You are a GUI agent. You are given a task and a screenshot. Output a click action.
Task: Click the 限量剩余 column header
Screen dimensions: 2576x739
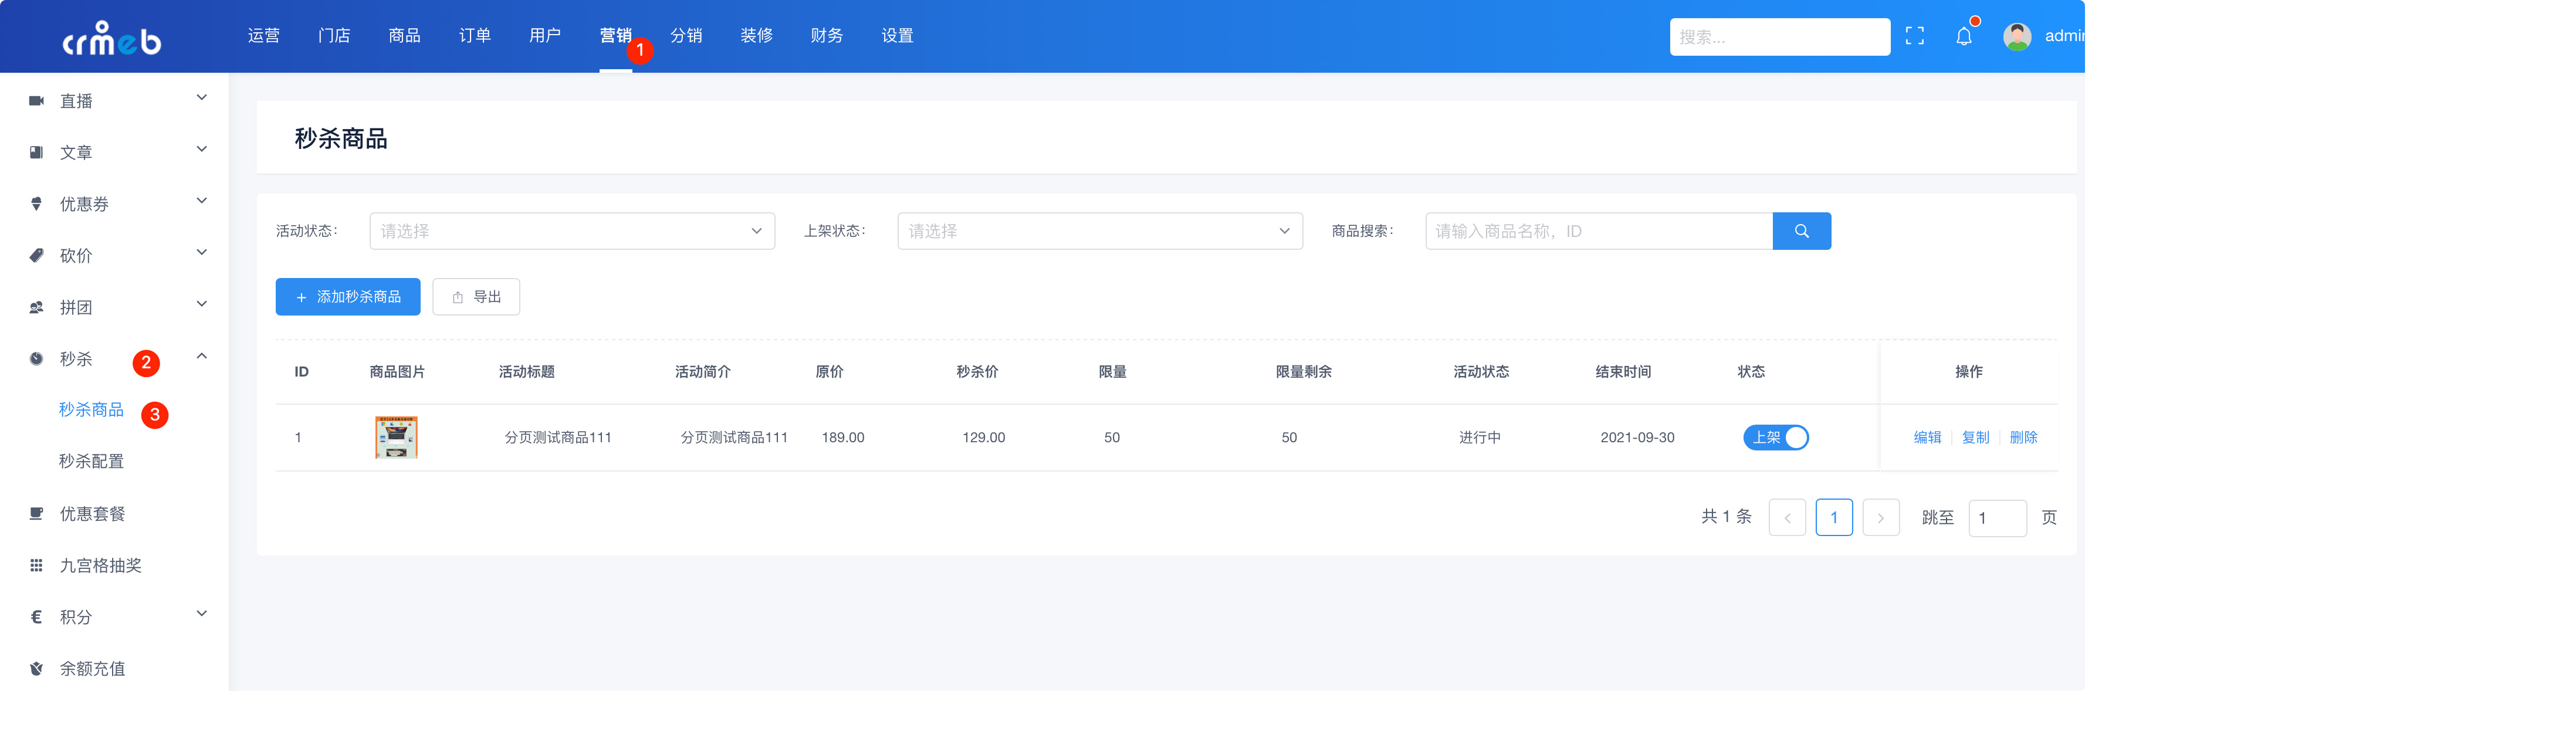point(1303,372)
